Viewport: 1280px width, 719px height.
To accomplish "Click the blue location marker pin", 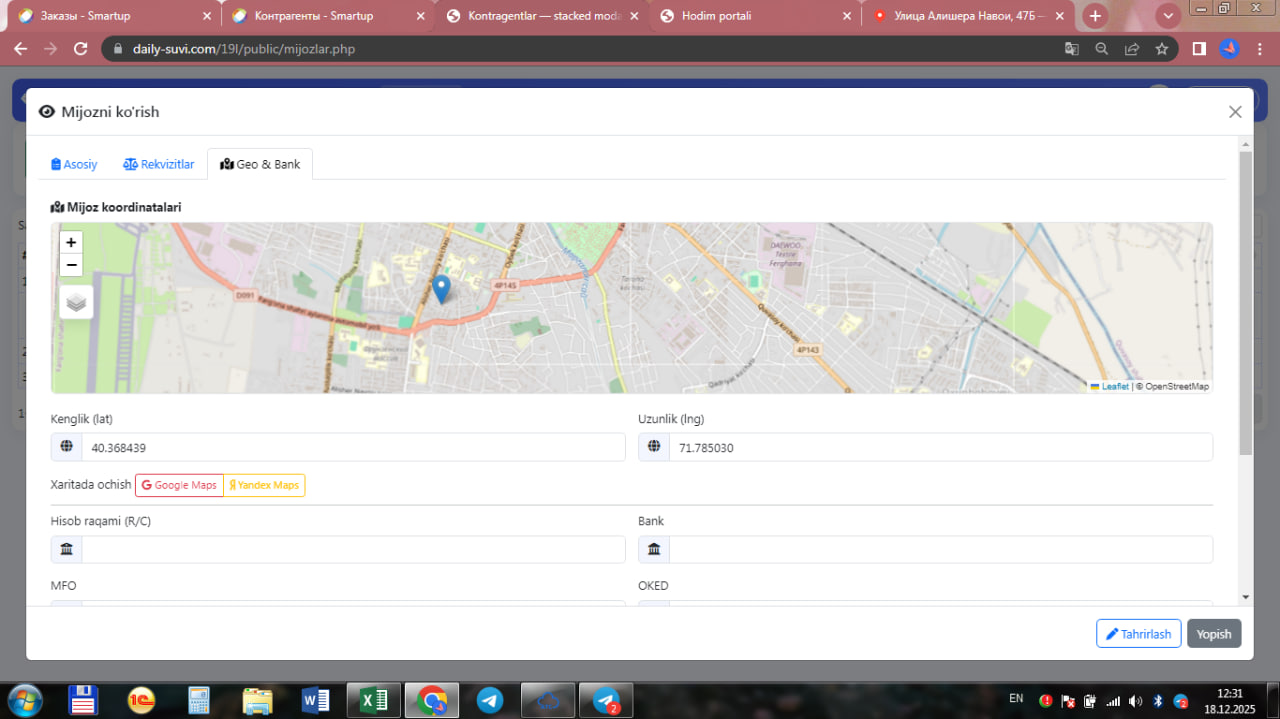I will [x=441, y=289].
